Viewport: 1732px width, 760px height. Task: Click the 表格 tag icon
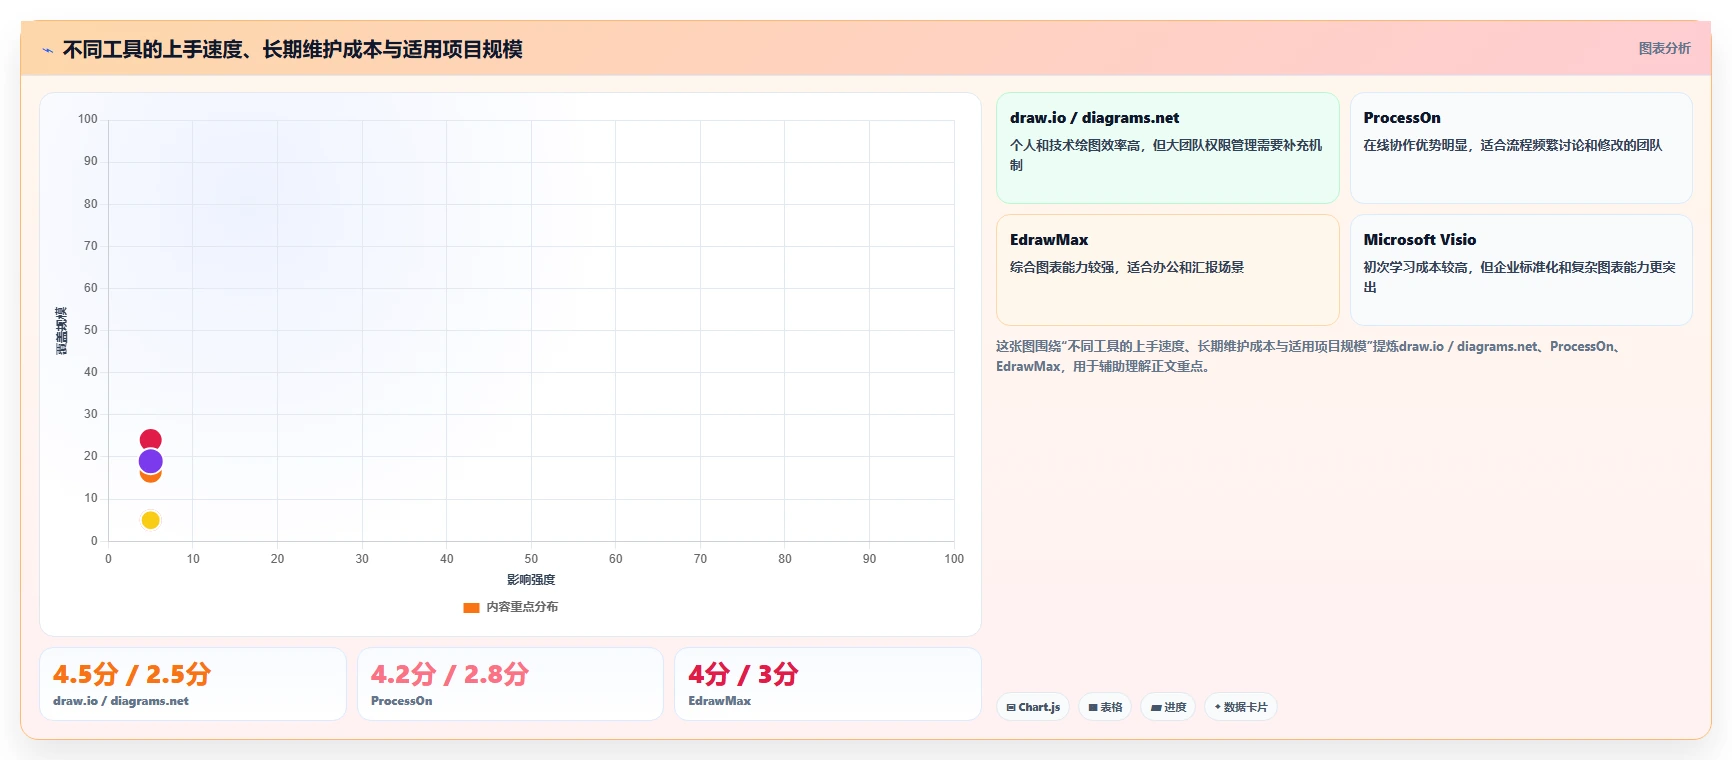coord(1093,707)
